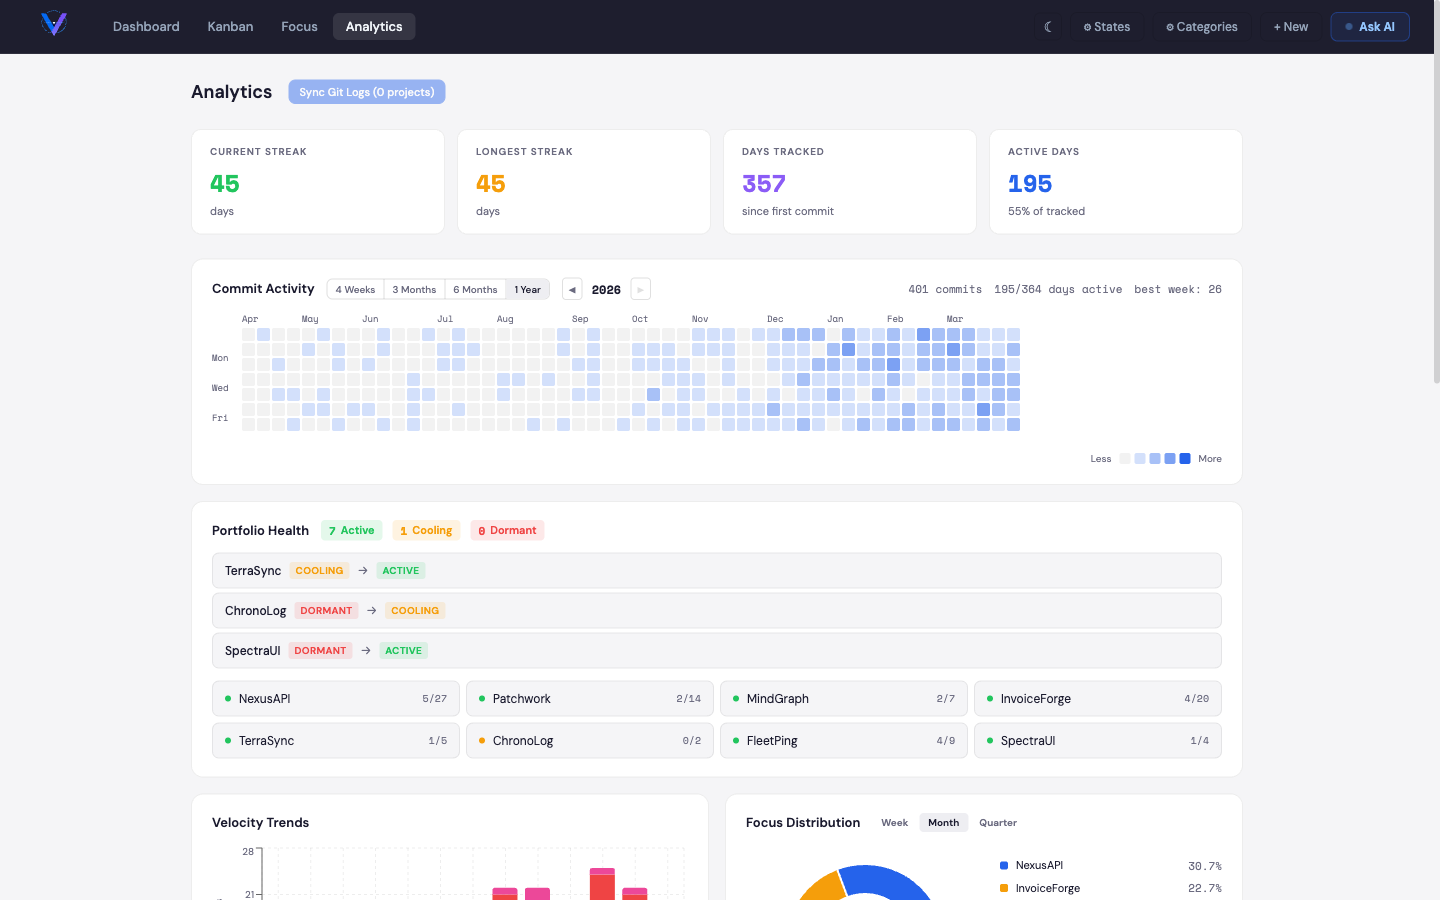
Task: Click the Ask AI button
Action: (x=1369, y=27)
